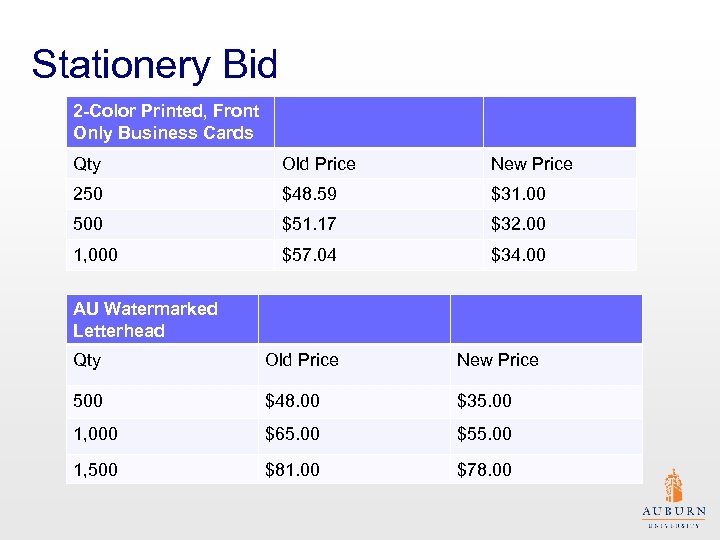Click the $35.00 letterhead new price

pos(484,401)
